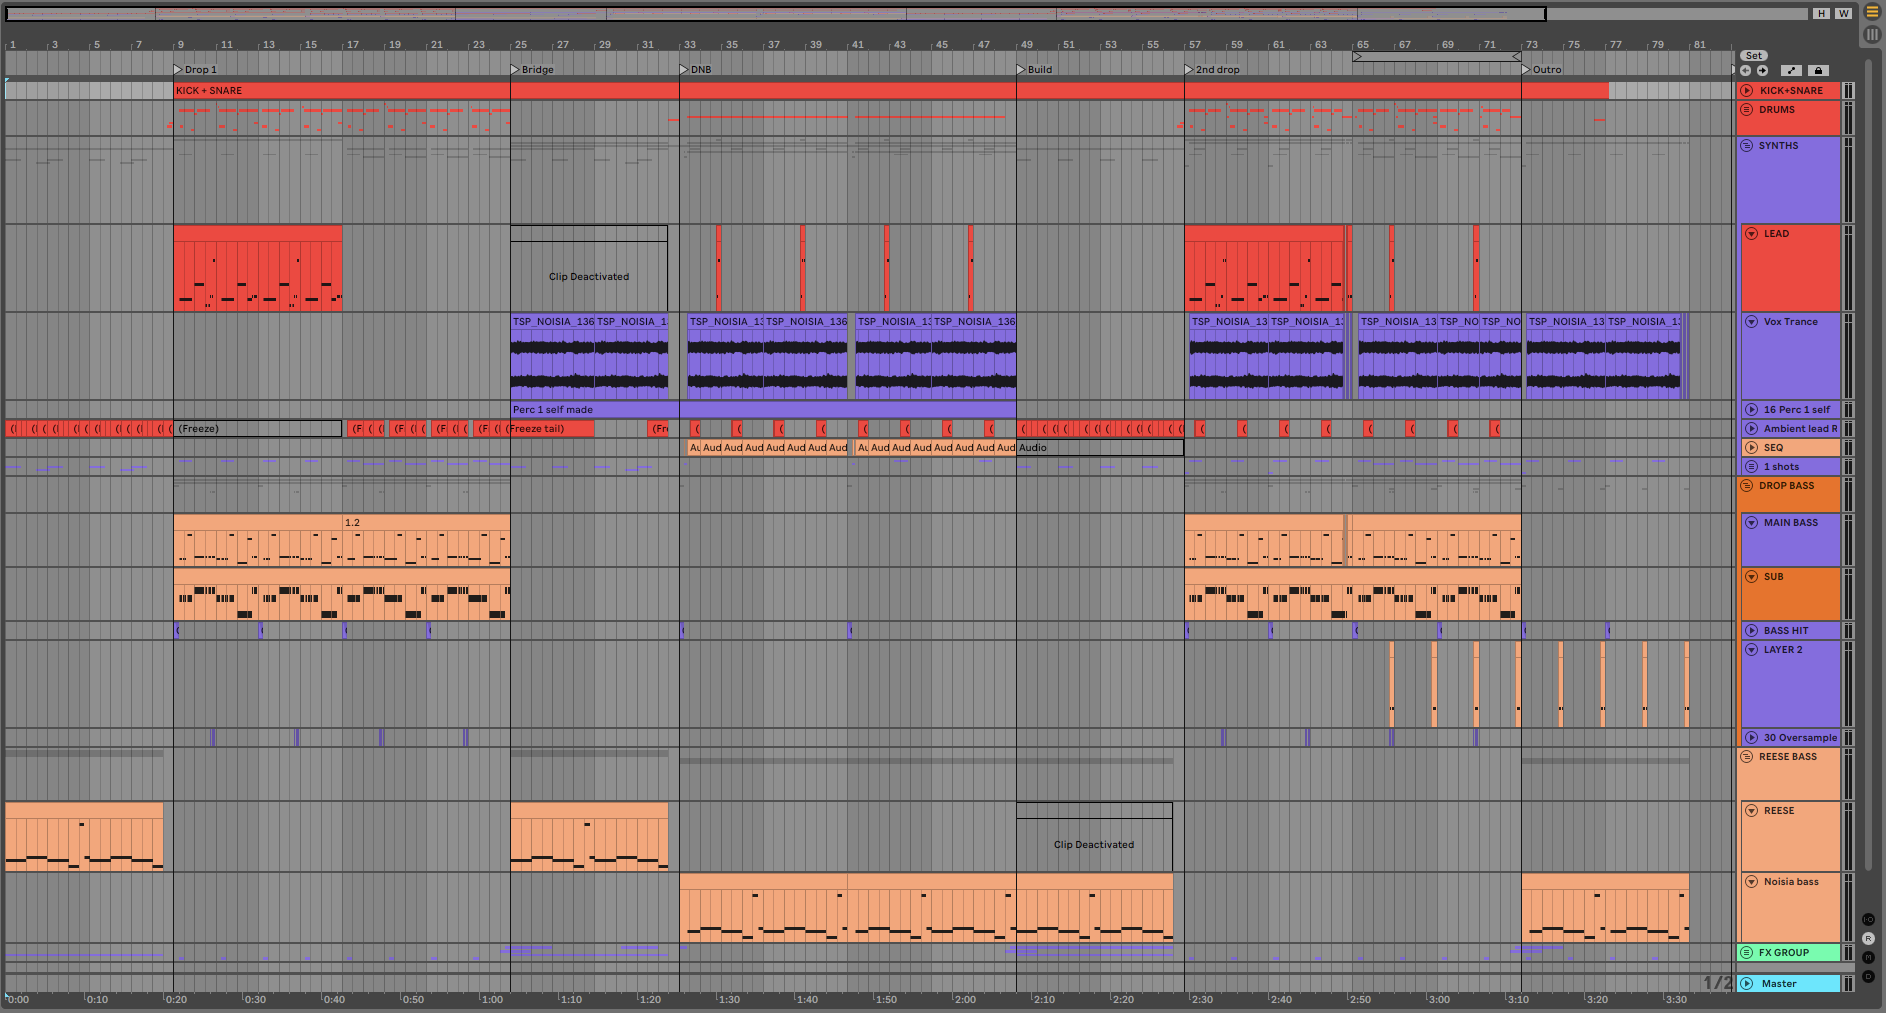Select the SYNTHS track header name
1886x1013 pixels.
pyautogui.click(x=1778, y=146)
